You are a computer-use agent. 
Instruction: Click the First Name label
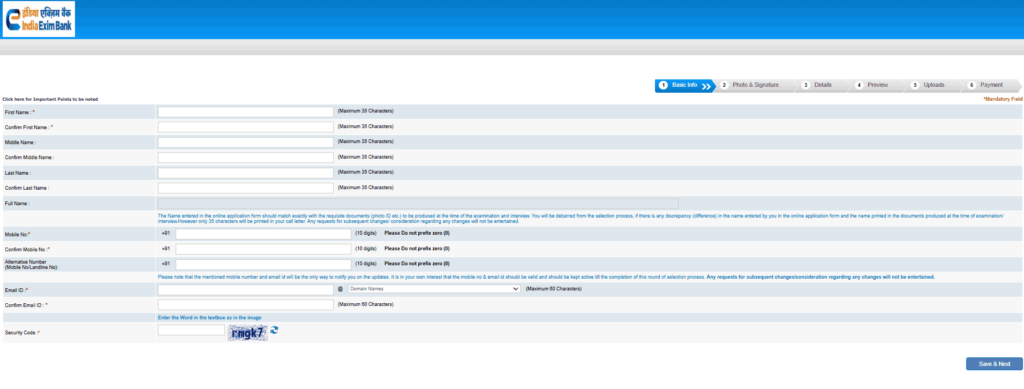coord(20,112)
